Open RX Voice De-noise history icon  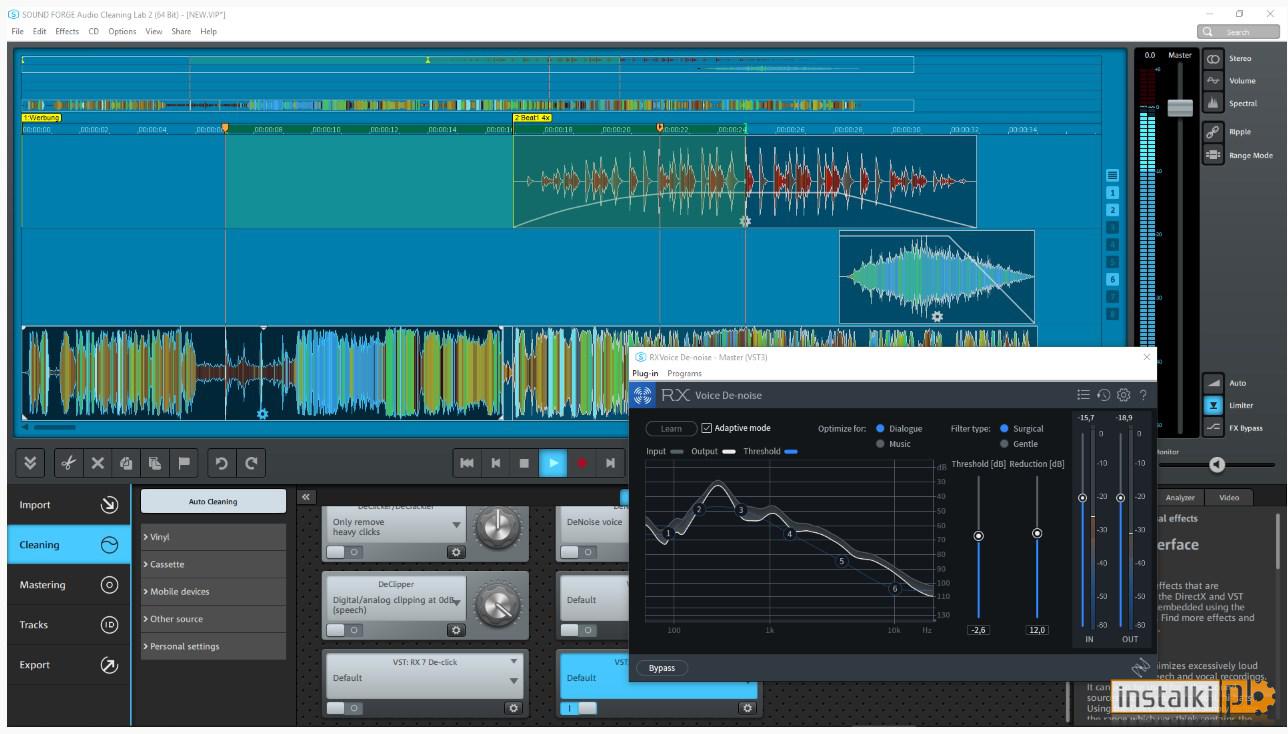[1103, 395]
